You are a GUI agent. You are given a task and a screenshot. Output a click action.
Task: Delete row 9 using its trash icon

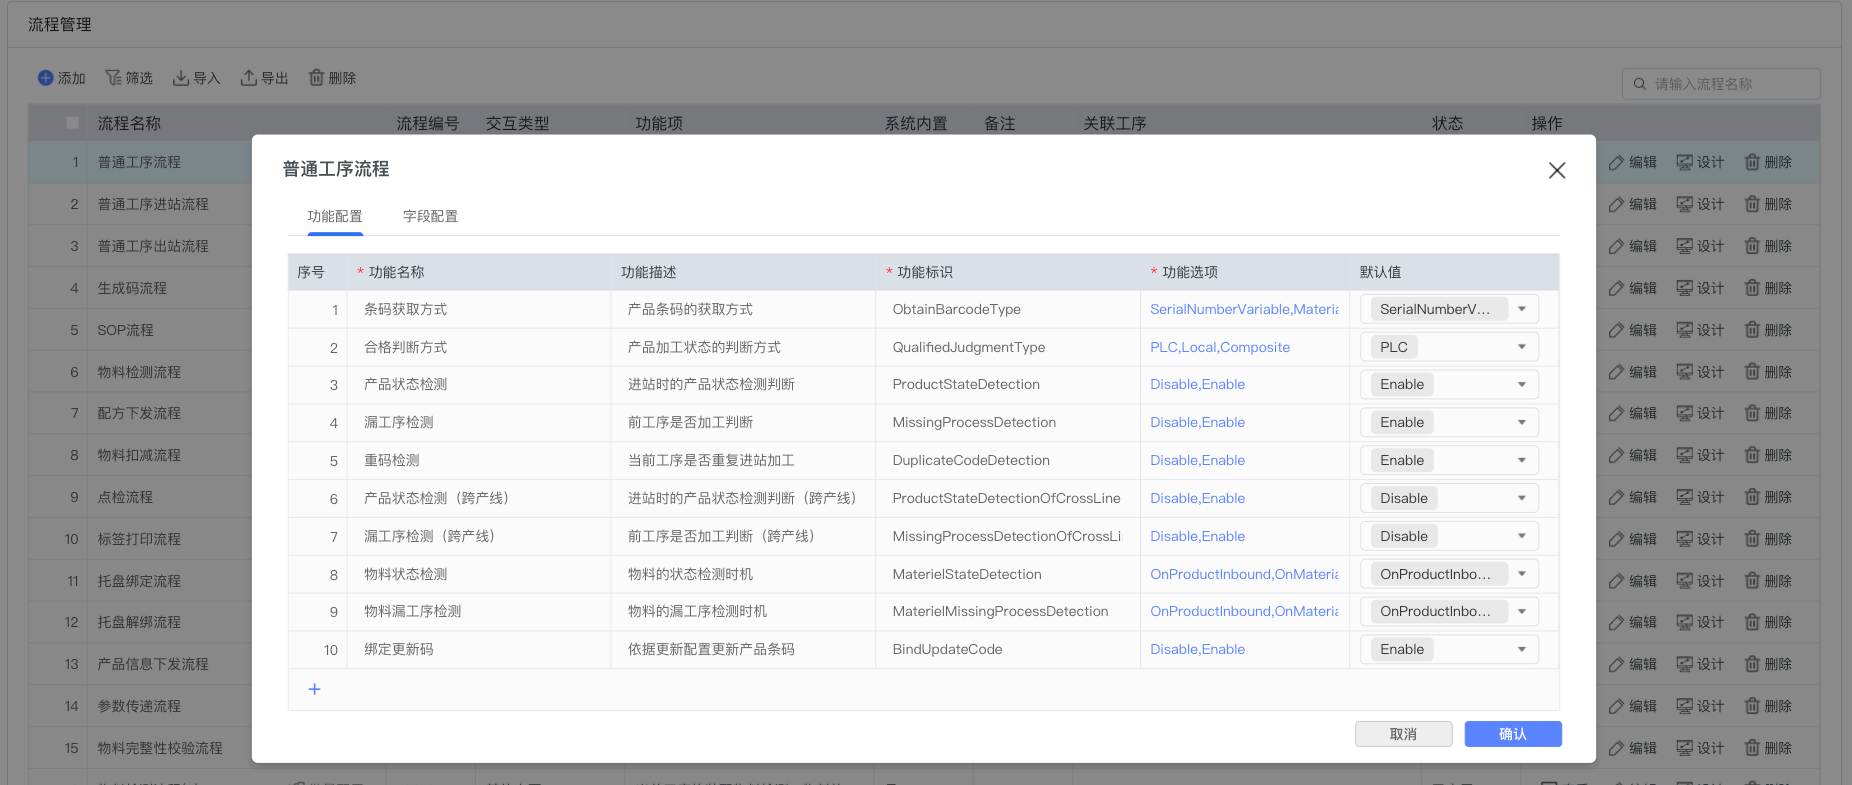pyautogui.click(x=1752, y=497)
